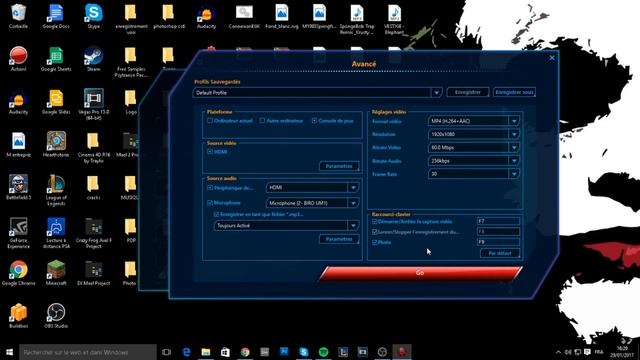The height and width of the screenshot is (360, 640).
Task: Open the Format vidéo MP4 dropdown
Action: tap(514, 121)
